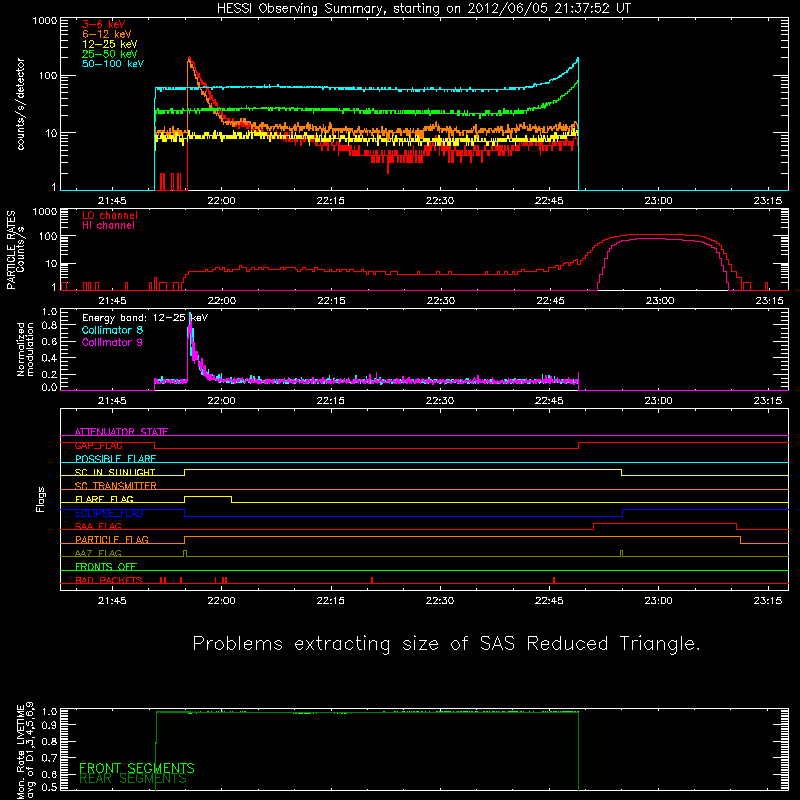Click the 22:45 tick under the modulation panel
This screenshot has height=800, width=800.
click(x=549, y=401)
